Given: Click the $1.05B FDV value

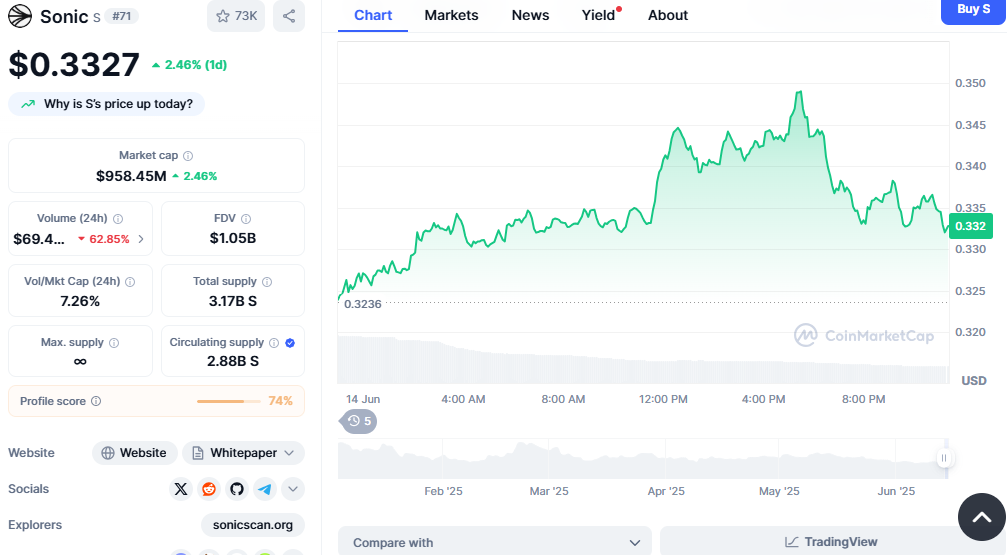Looking at the screenshot, I should pyautogui.click(x=233, y=238).
